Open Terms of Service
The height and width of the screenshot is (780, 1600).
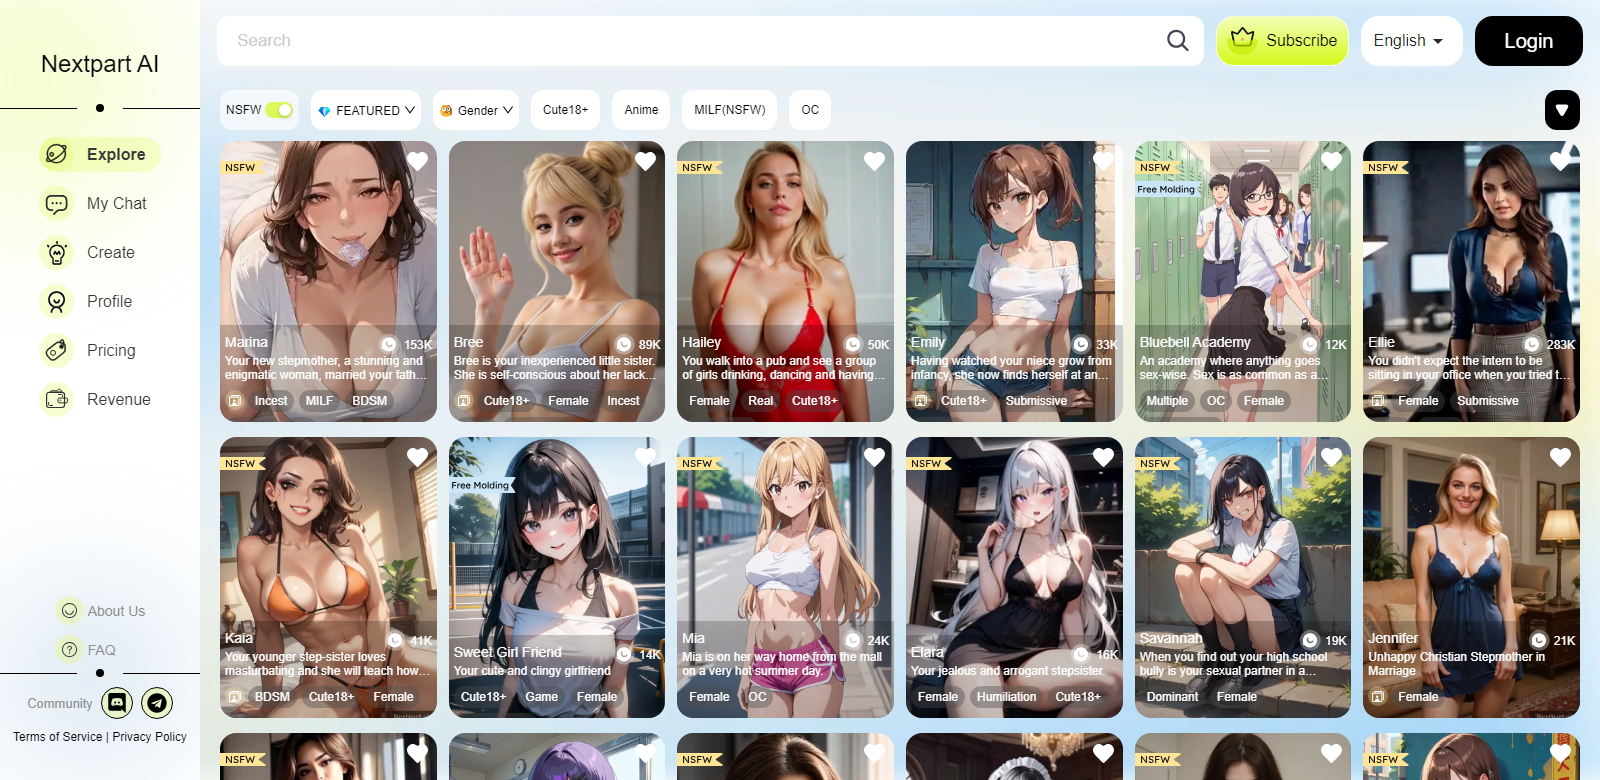(x=58, y=737)
